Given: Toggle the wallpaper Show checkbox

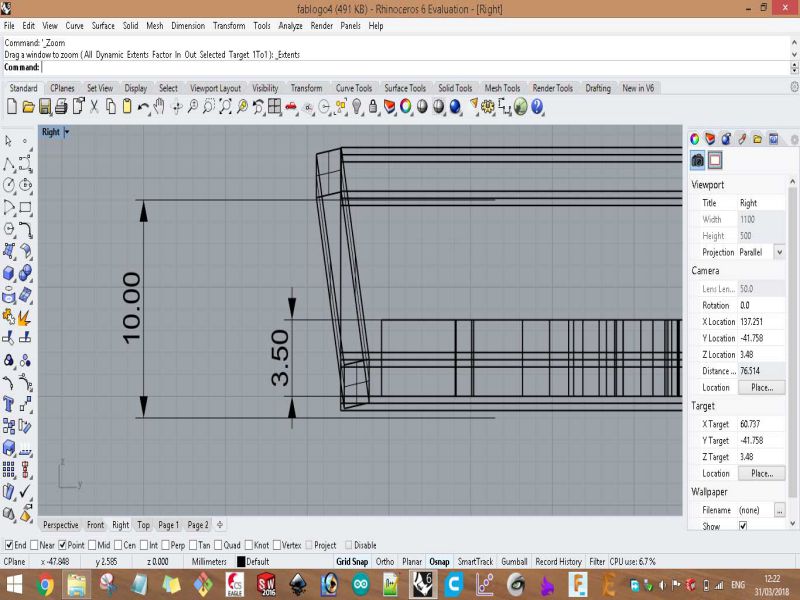Looking at the screenshot, I should click(742, 526).
